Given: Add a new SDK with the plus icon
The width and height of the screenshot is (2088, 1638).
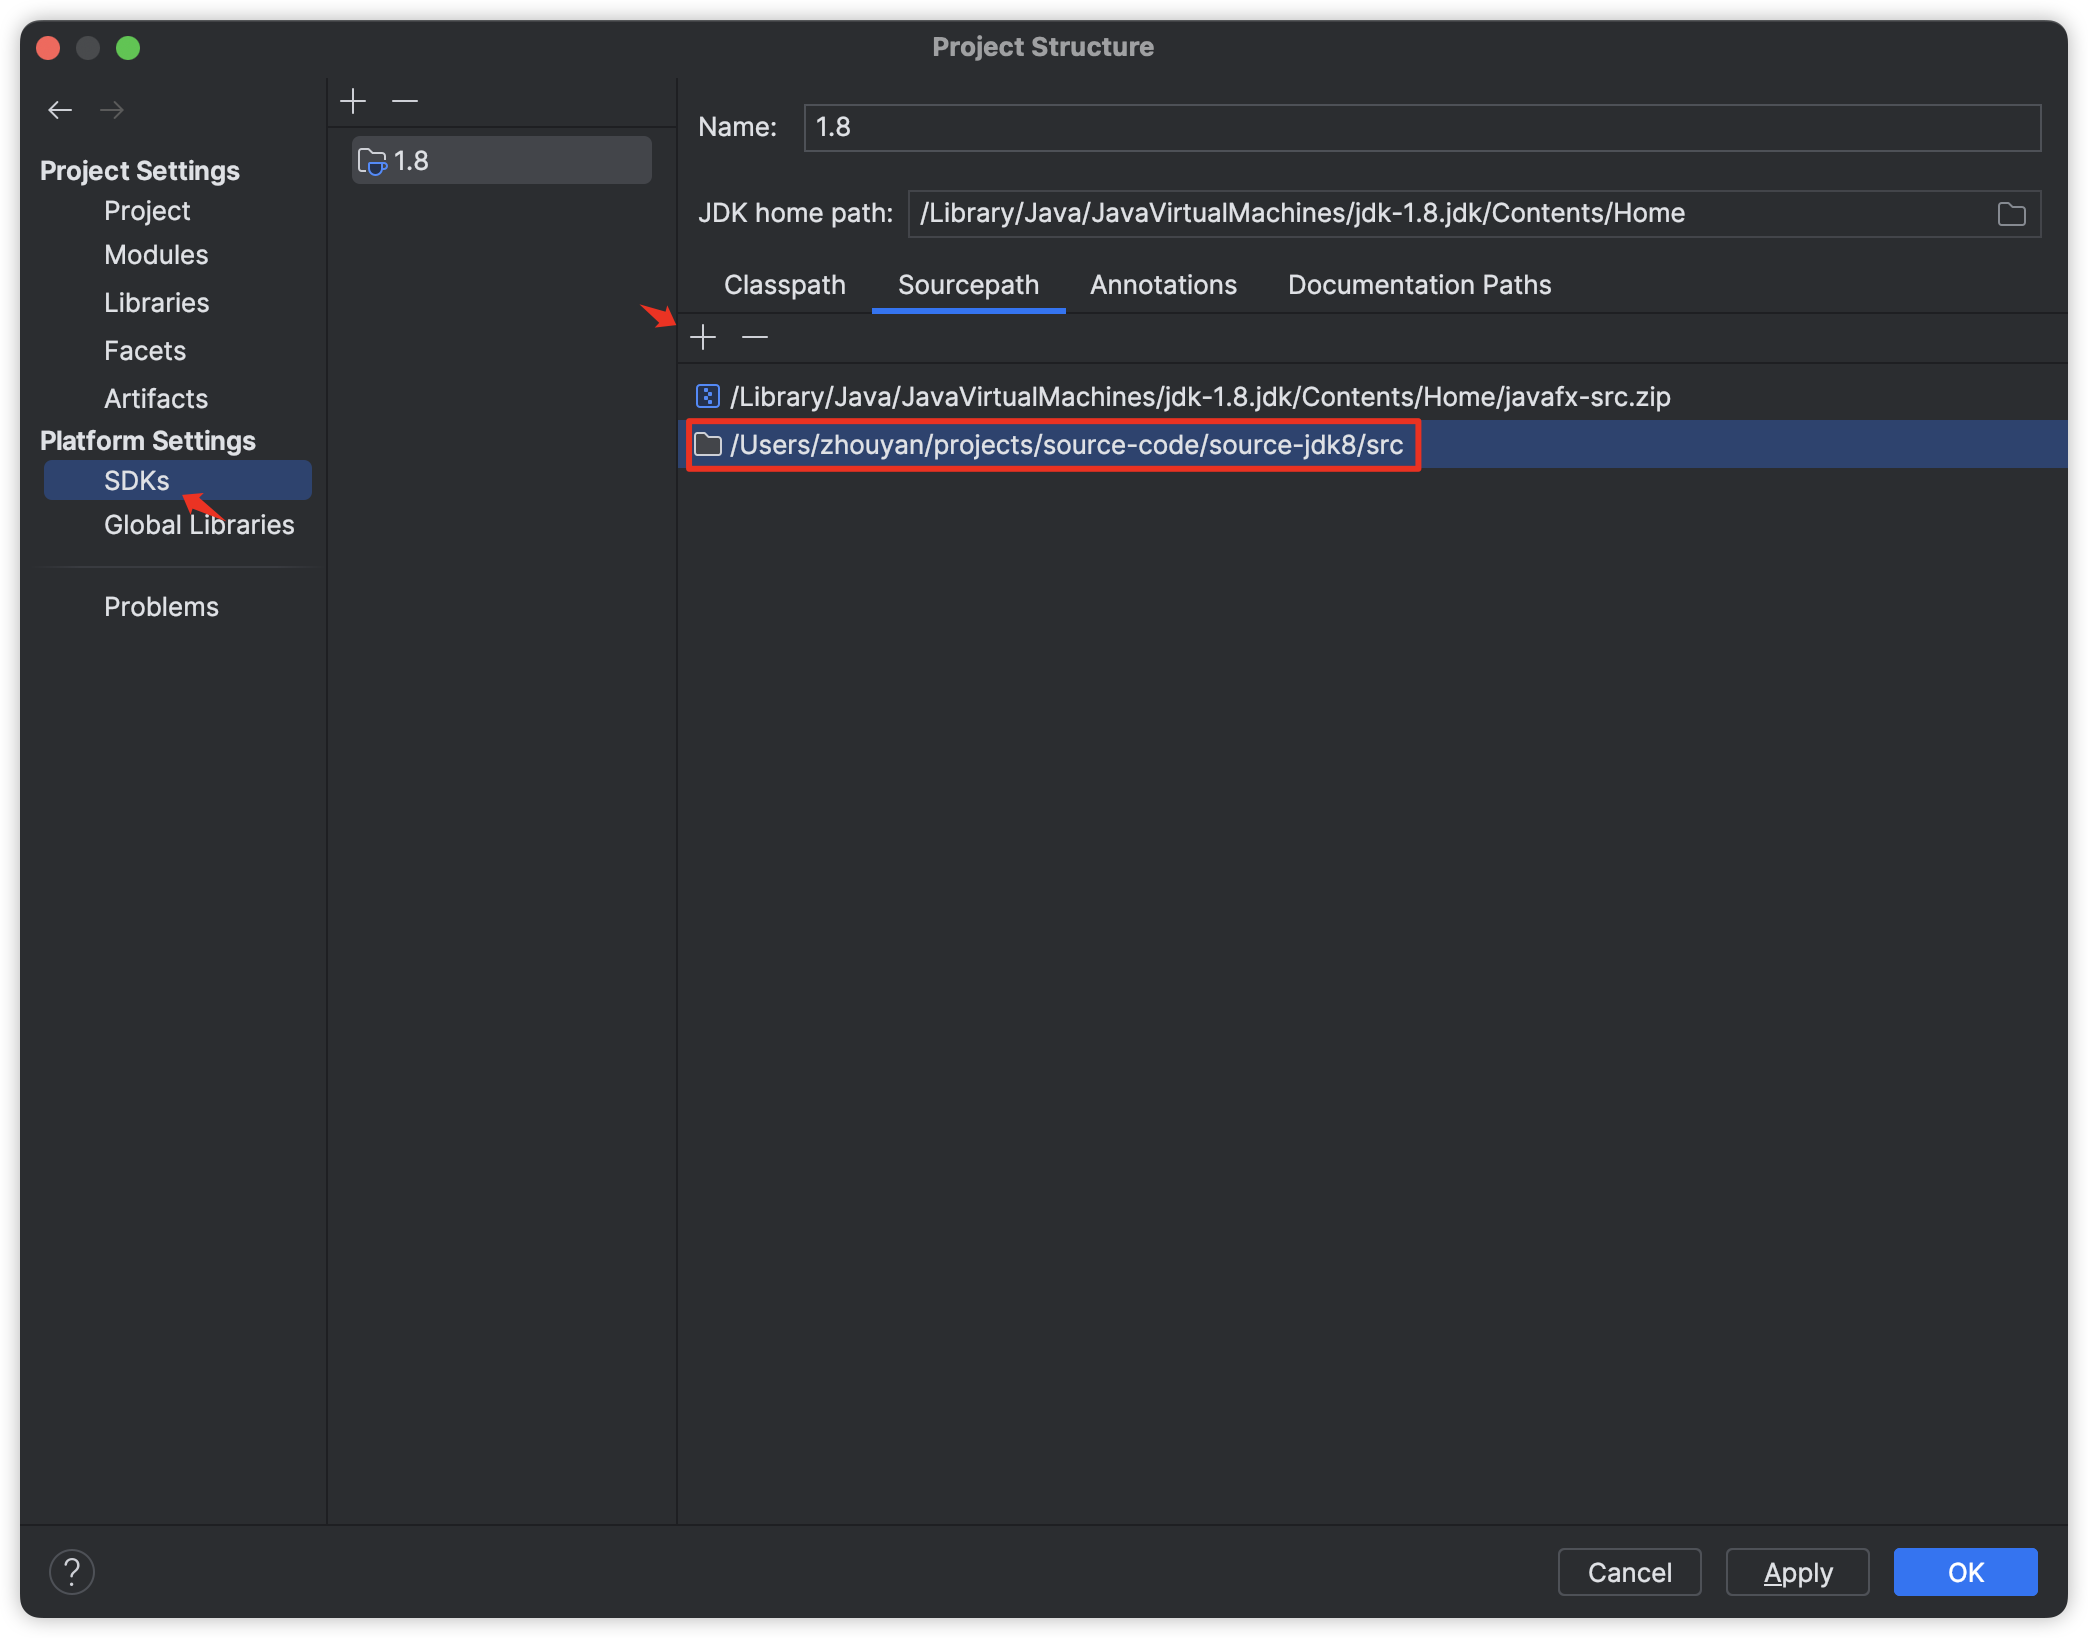Looking at the screenshot, I should [353, 101].
